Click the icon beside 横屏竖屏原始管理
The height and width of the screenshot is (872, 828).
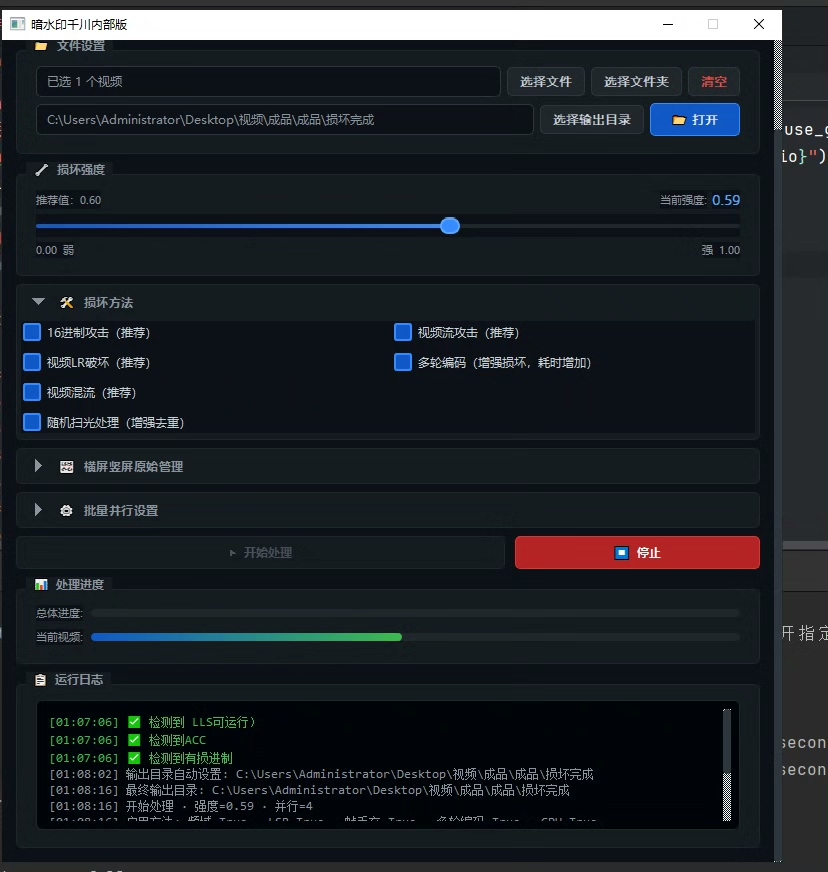(x=67, y=467)
